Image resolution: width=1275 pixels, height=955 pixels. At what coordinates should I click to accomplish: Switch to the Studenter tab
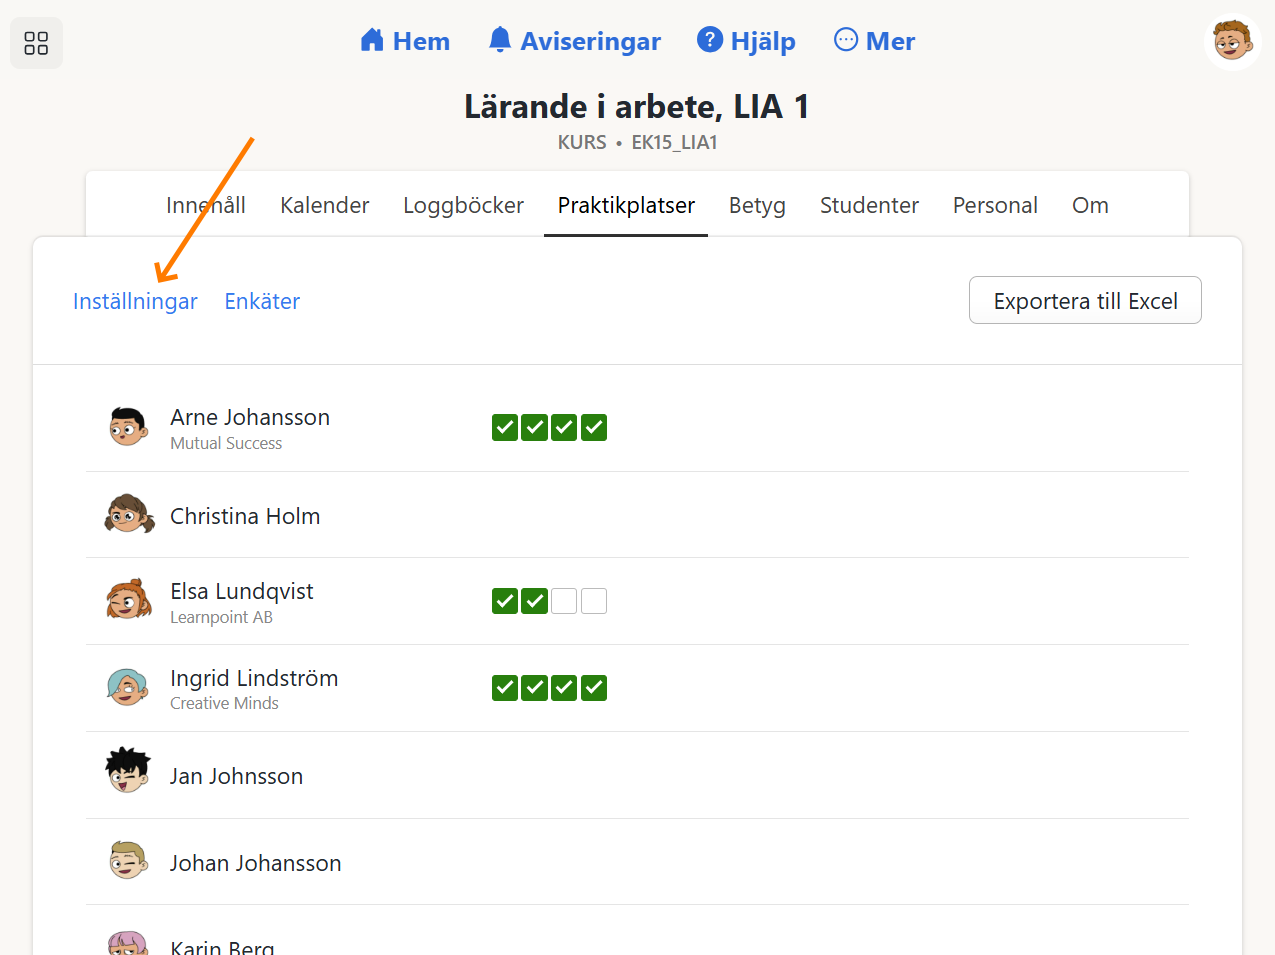(x=869, y=205)
